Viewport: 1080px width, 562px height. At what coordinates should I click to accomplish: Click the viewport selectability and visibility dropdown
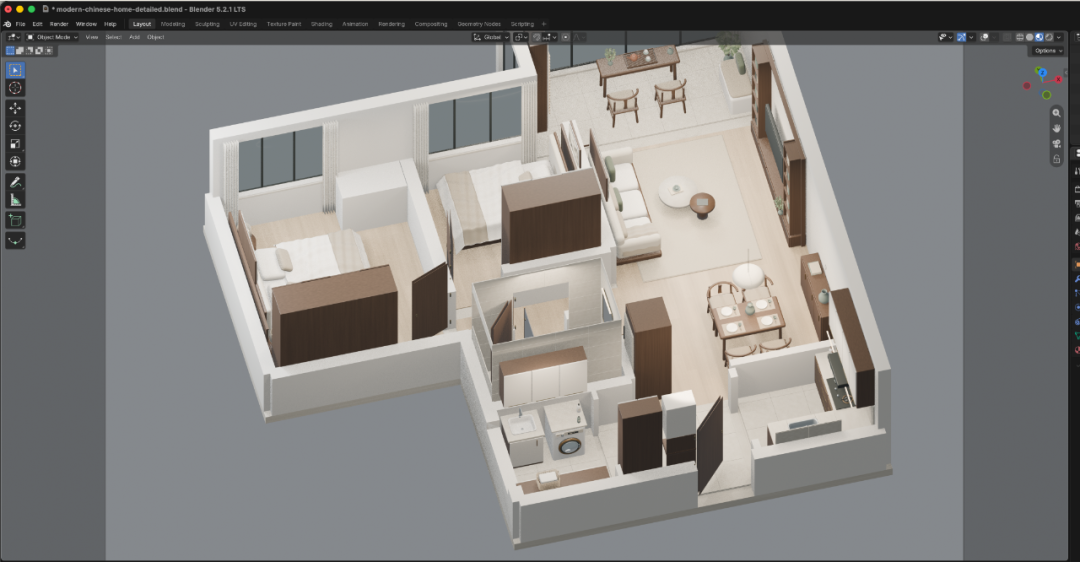click(x=946, y=37)
